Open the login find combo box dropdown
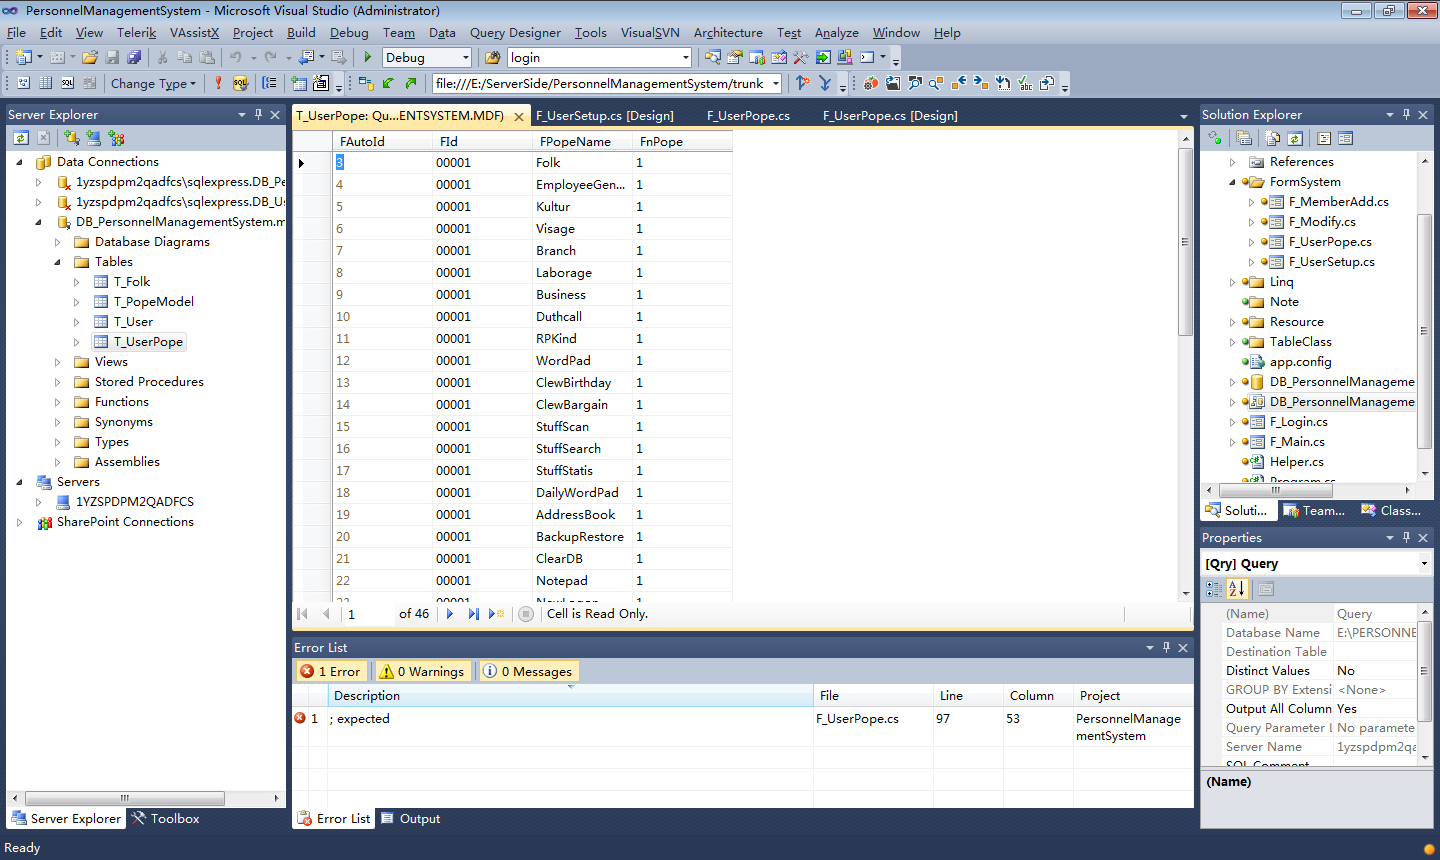 [685, 58]
